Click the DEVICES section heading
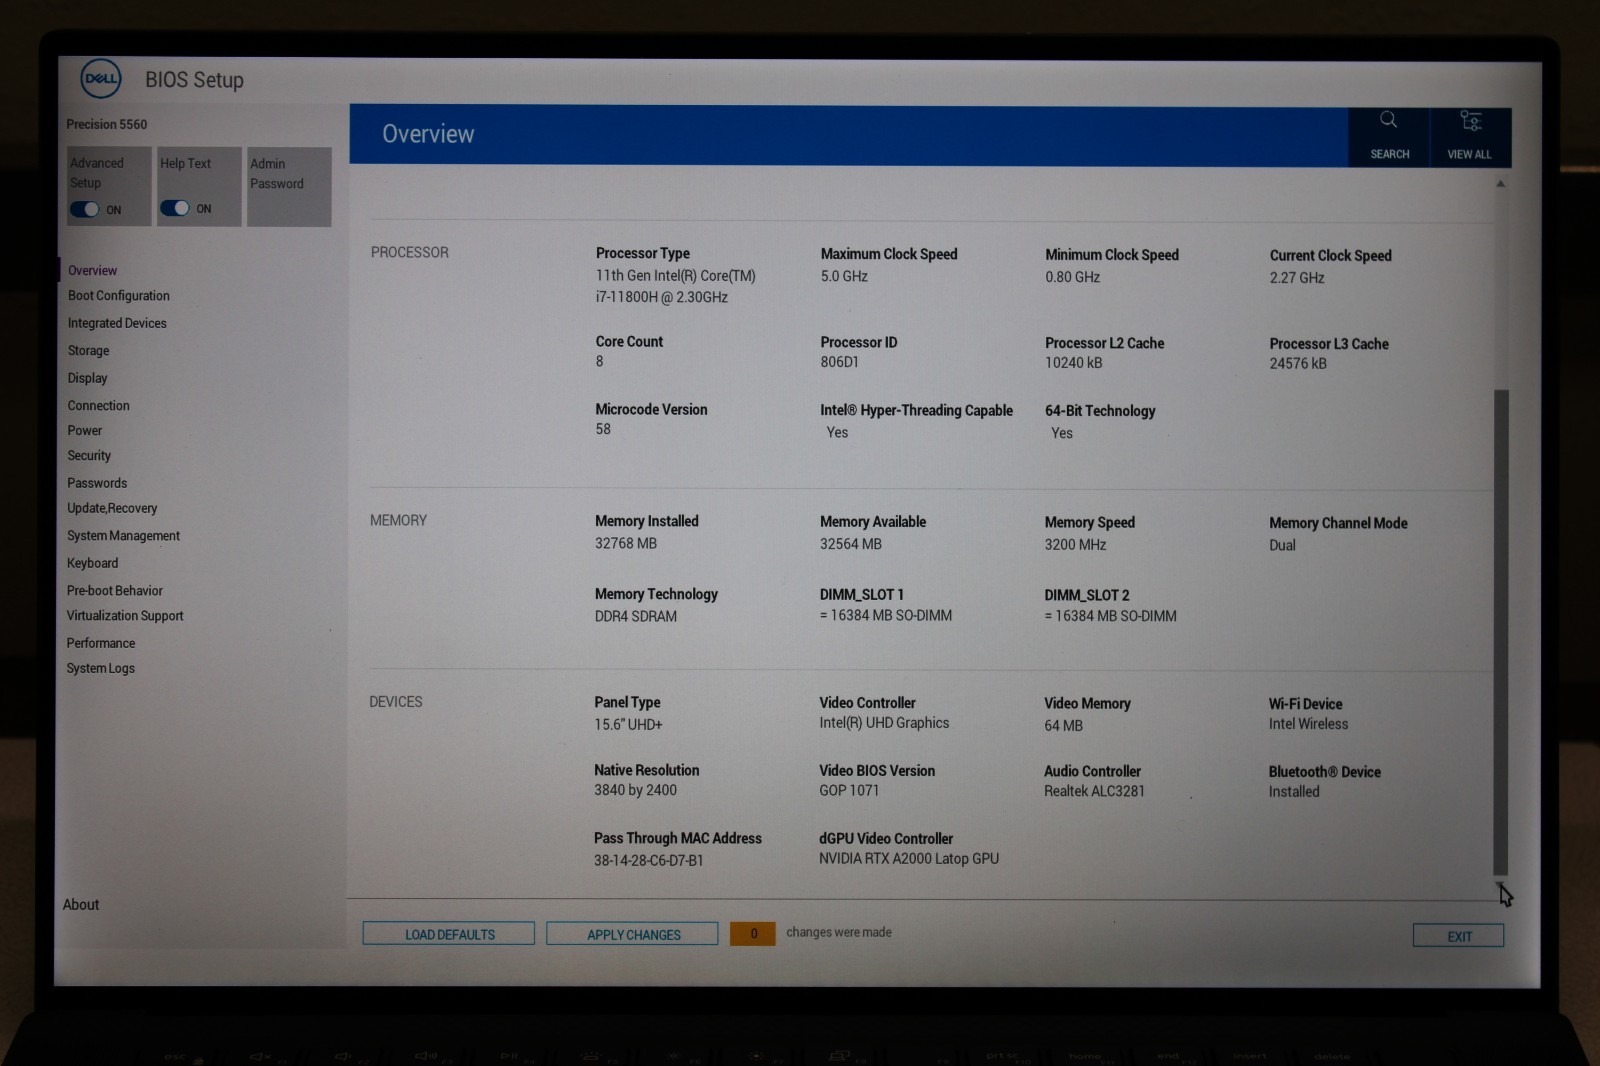The height and width of the screenshot is (1066, 1600). pos(396,702)
